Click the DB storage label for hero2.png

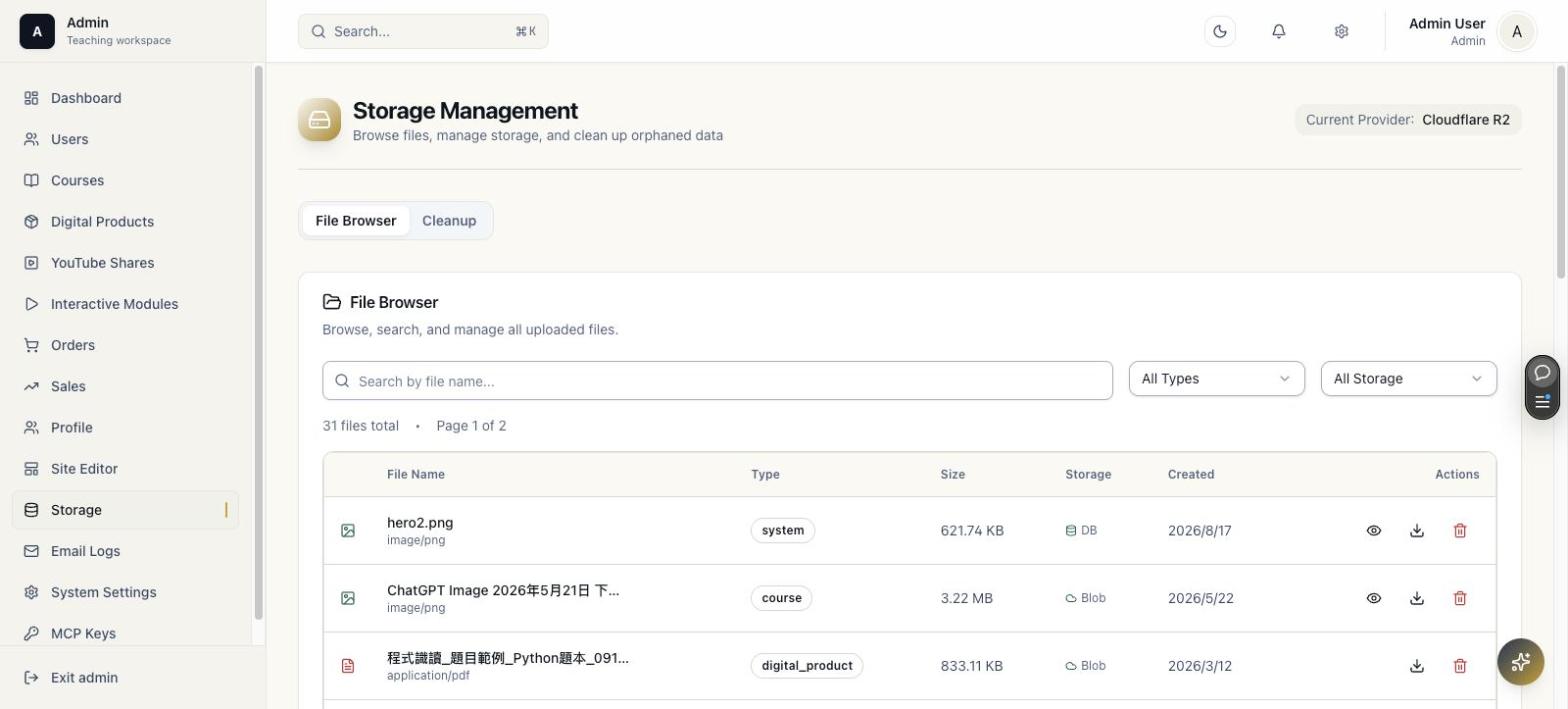click(x=1081, y=531)
